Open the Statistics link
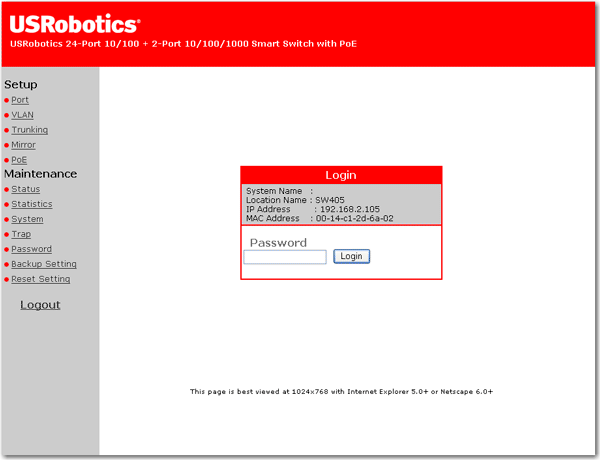This screenshot has height=460, width=600. (32, 204)
